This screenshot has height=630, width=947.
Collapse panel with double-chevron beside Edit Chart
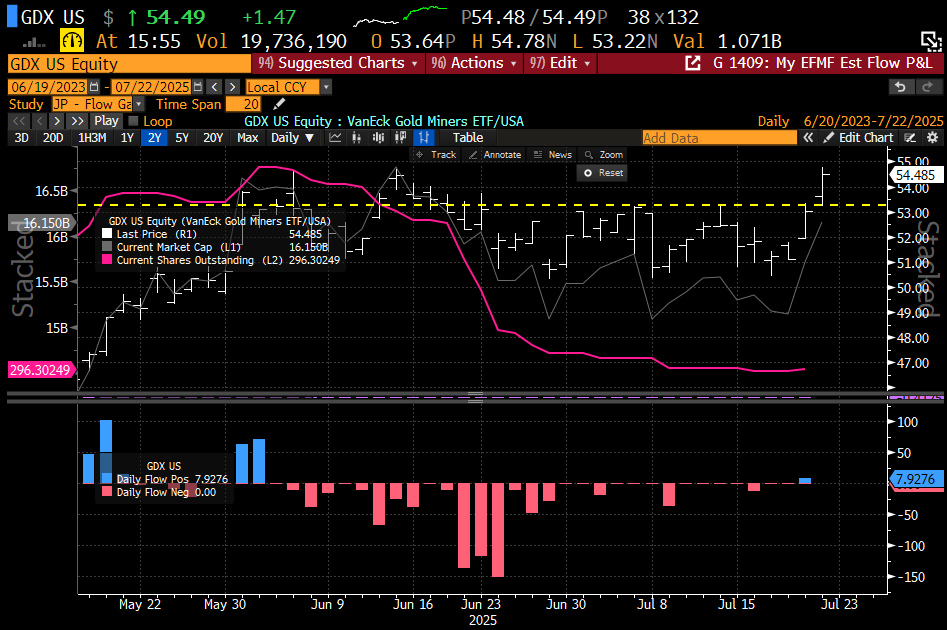pos(808,138)
